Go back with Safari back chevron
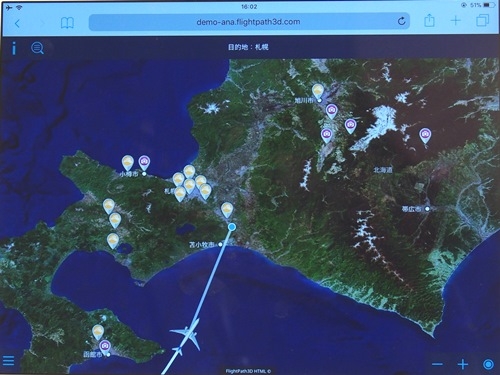The height and width of the screenshot is (375, 500). point(17,23)
